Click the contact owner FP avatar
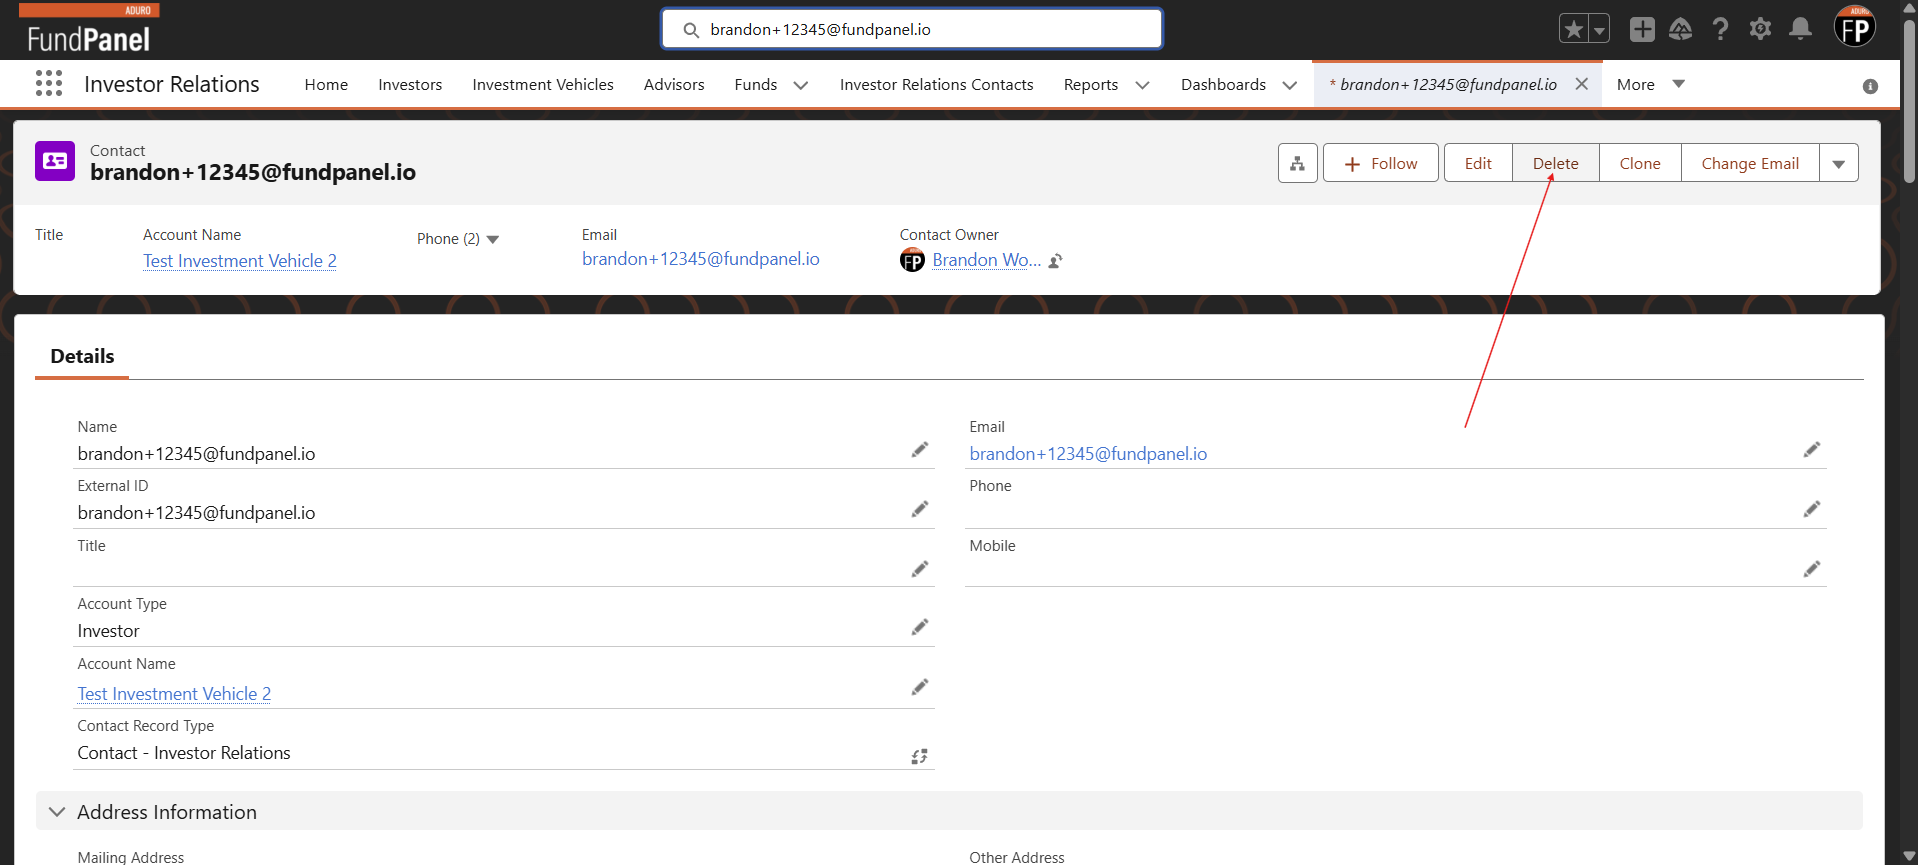Screen dimensions: 1918x865 point(912,261)
